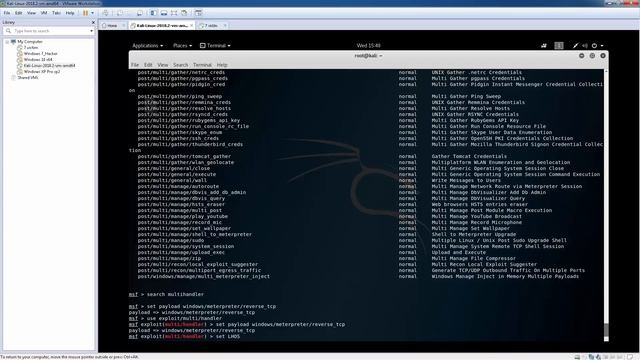Image resolution: width=640 pixels, height=360 pixels.
Task: Click the 'set LHOS' prompt line
Action: click(x=184, y=336)
